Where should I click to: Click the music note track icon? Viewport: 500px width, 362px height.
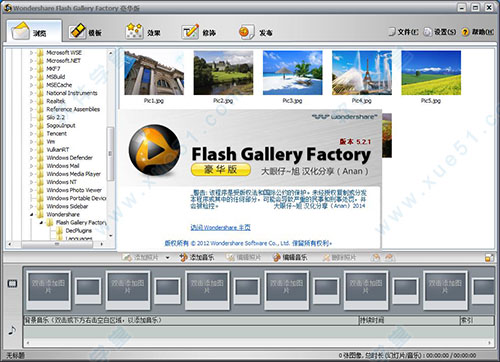pyautogui.click(x=12, y=330)
